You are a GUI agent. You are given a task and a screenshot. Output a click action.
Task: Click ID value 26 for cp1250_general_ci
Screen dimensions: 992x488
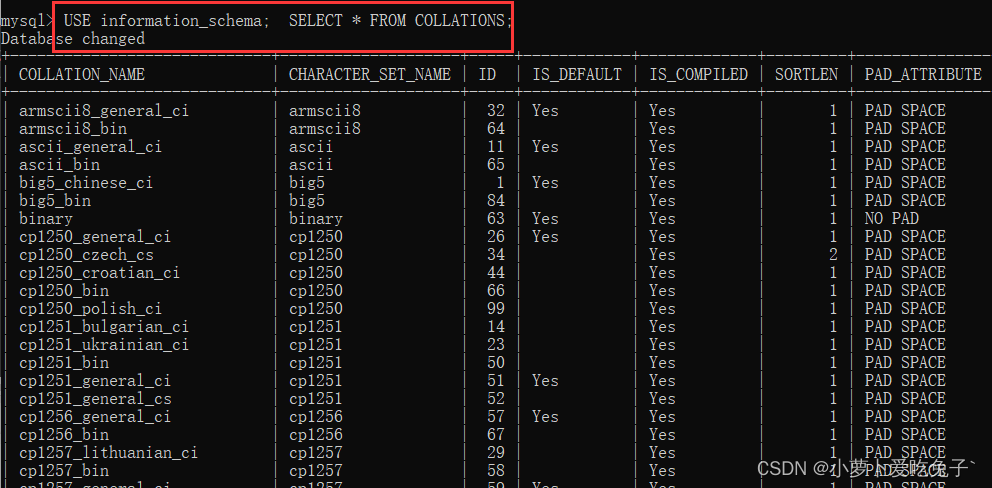pyautogui.click(x=496, y=237)
